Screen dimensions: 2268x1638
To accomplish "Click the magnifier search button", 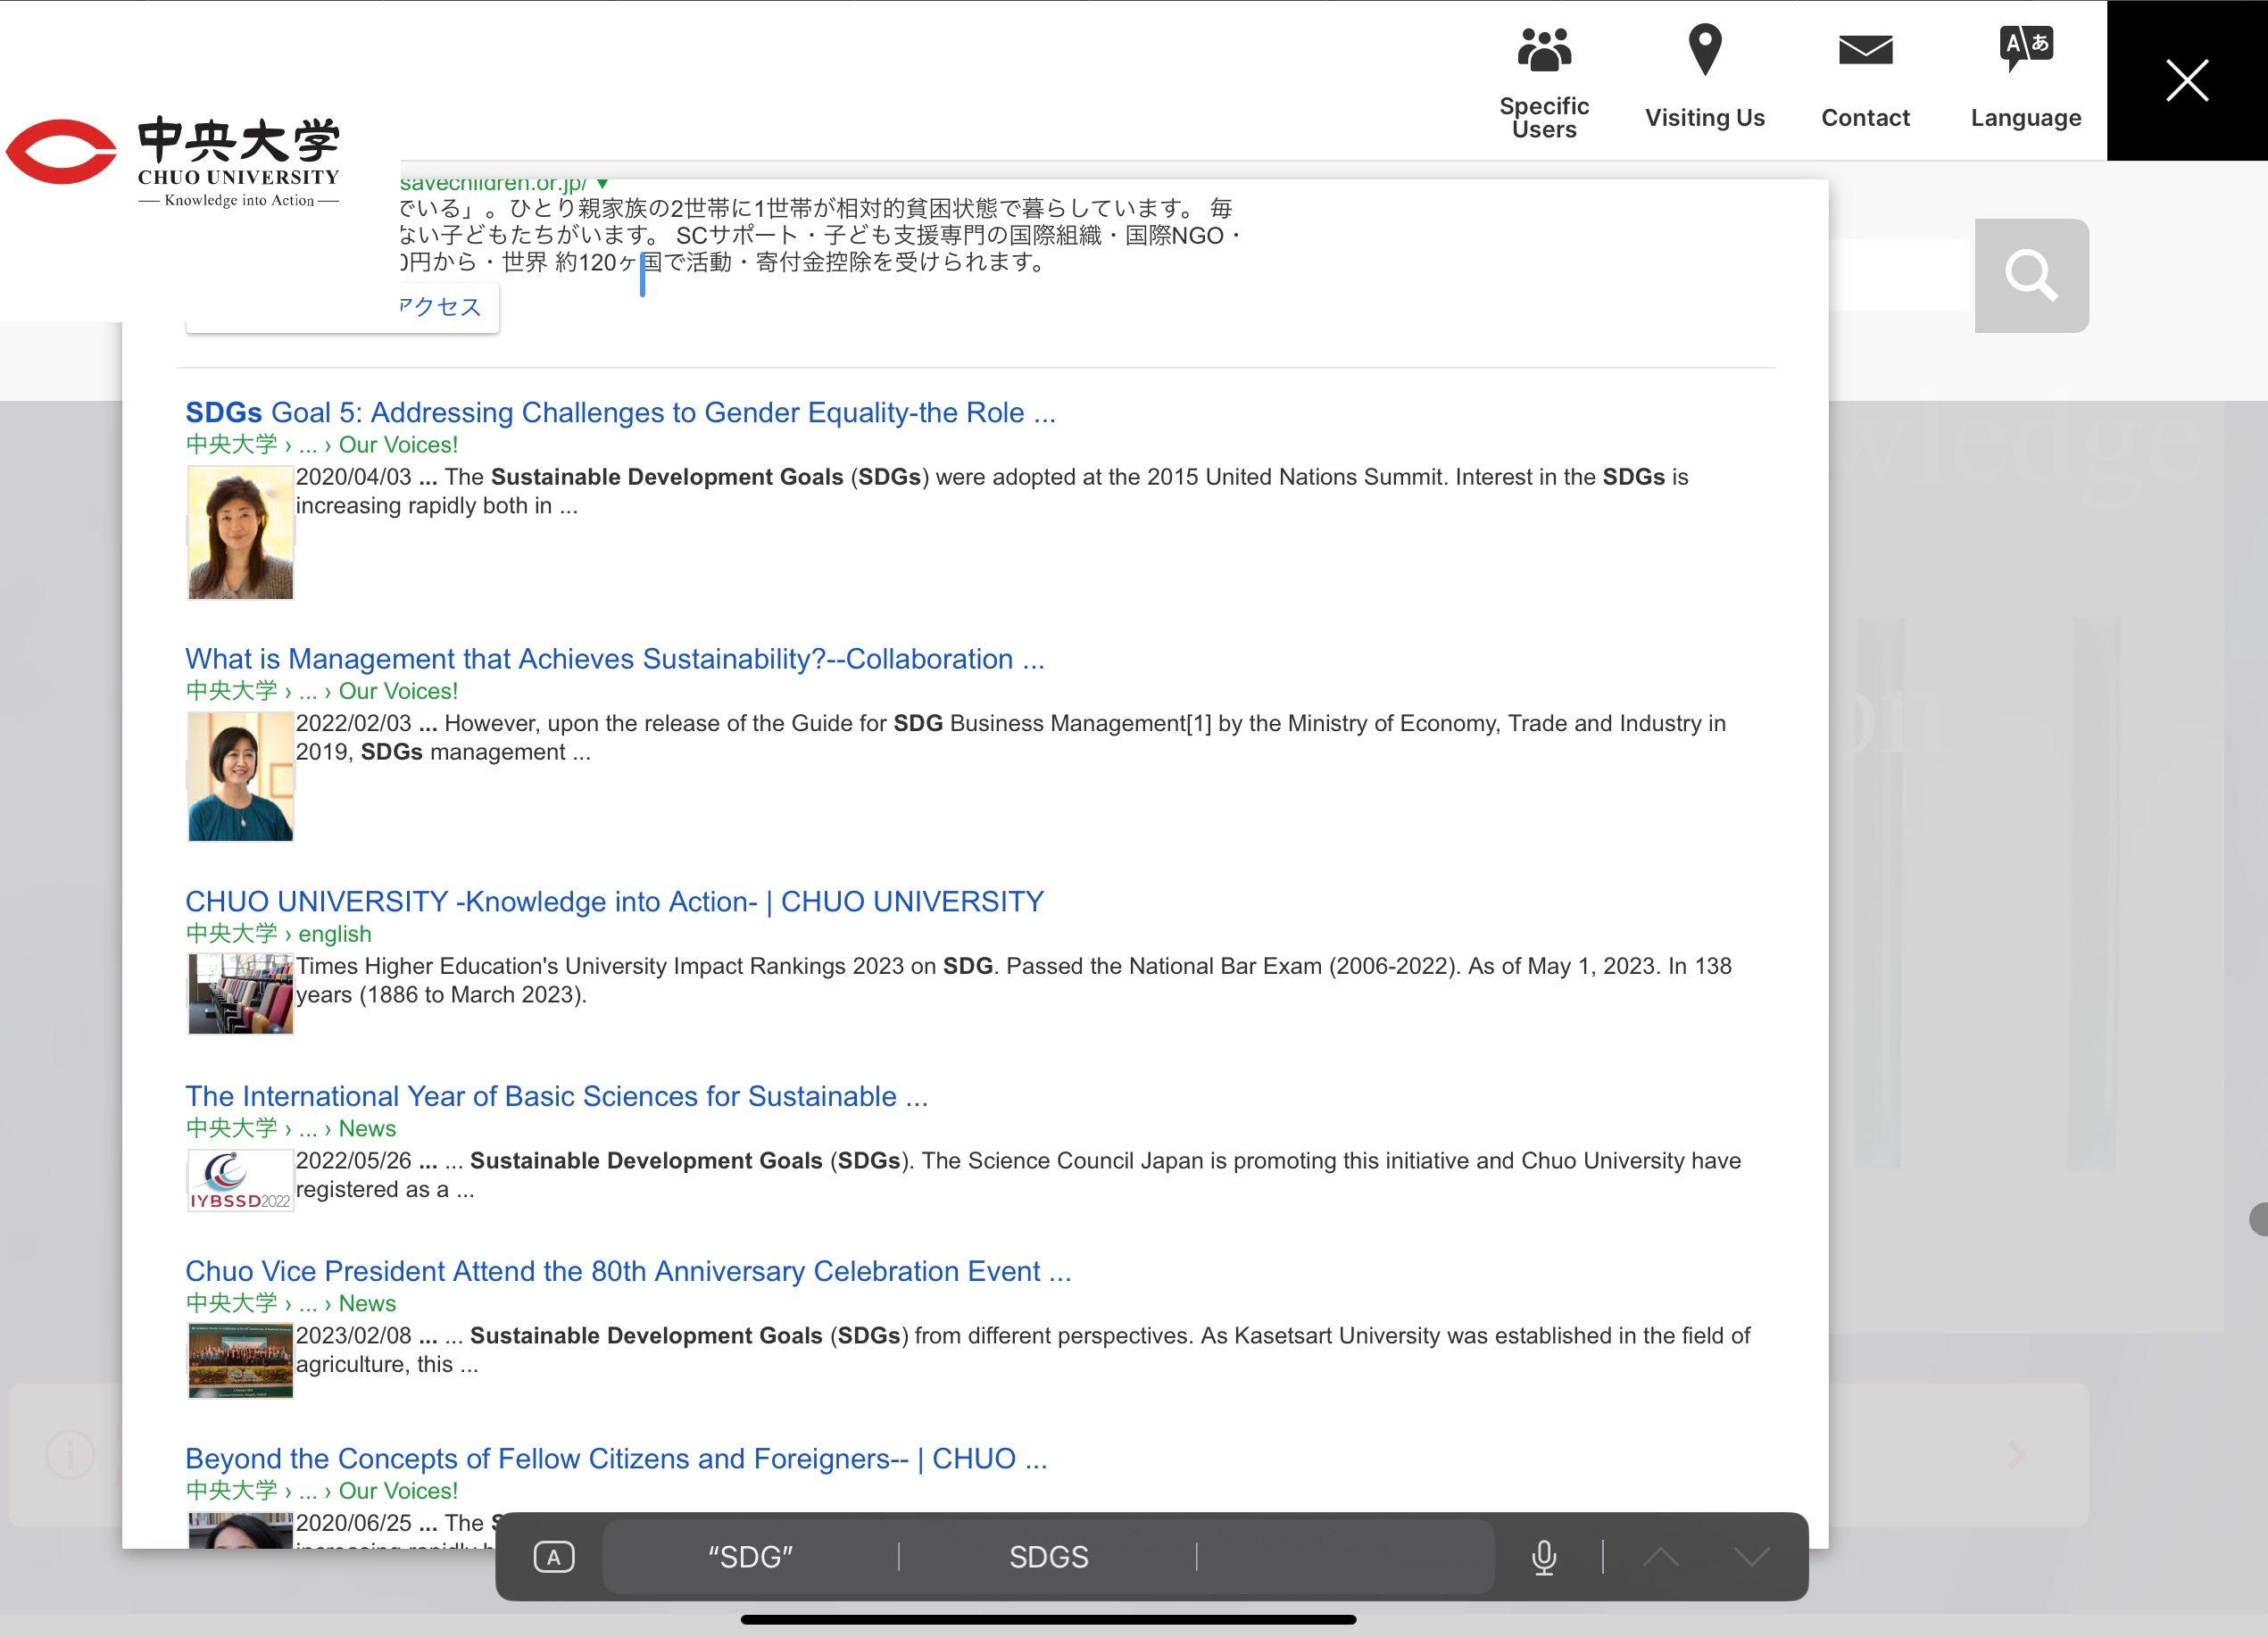I will 2031,276.
